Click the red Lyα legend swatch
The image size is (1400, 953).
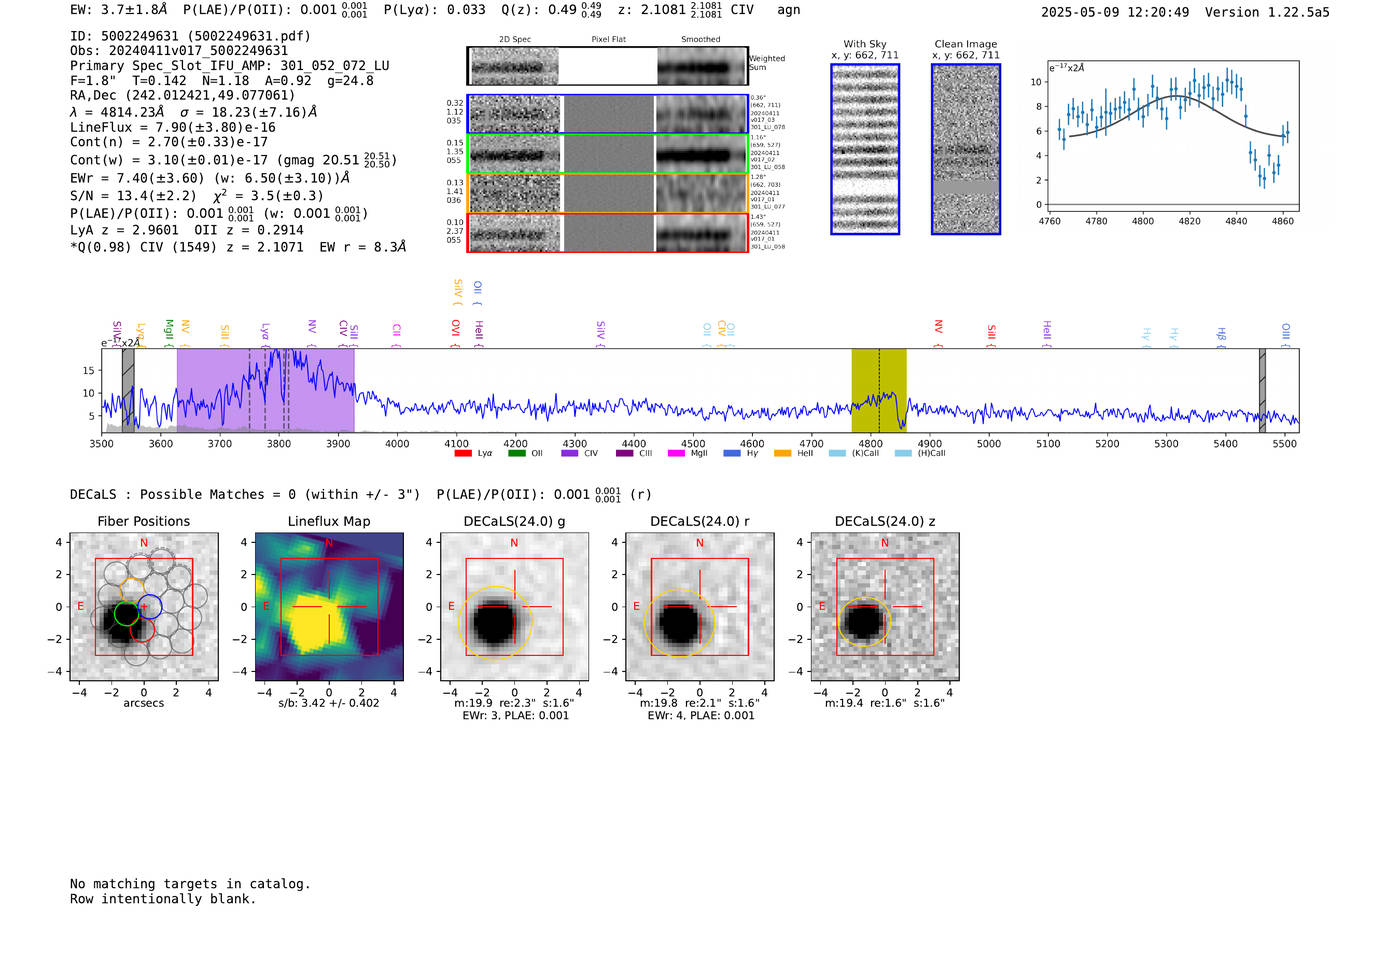coord(462,453)
